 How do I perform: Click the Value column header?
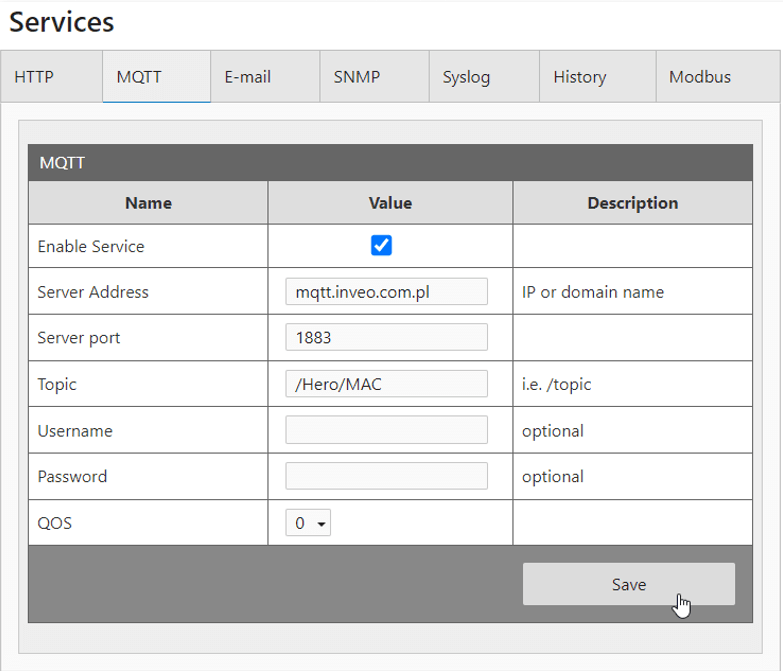390,203
